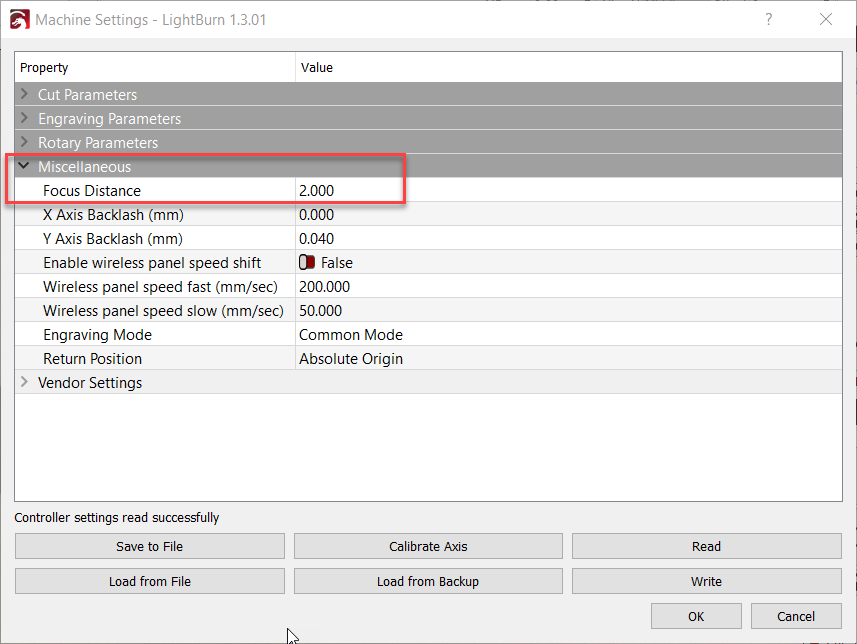Expand the Cut Parameters section
857x644 pixels.
[24, 94]
